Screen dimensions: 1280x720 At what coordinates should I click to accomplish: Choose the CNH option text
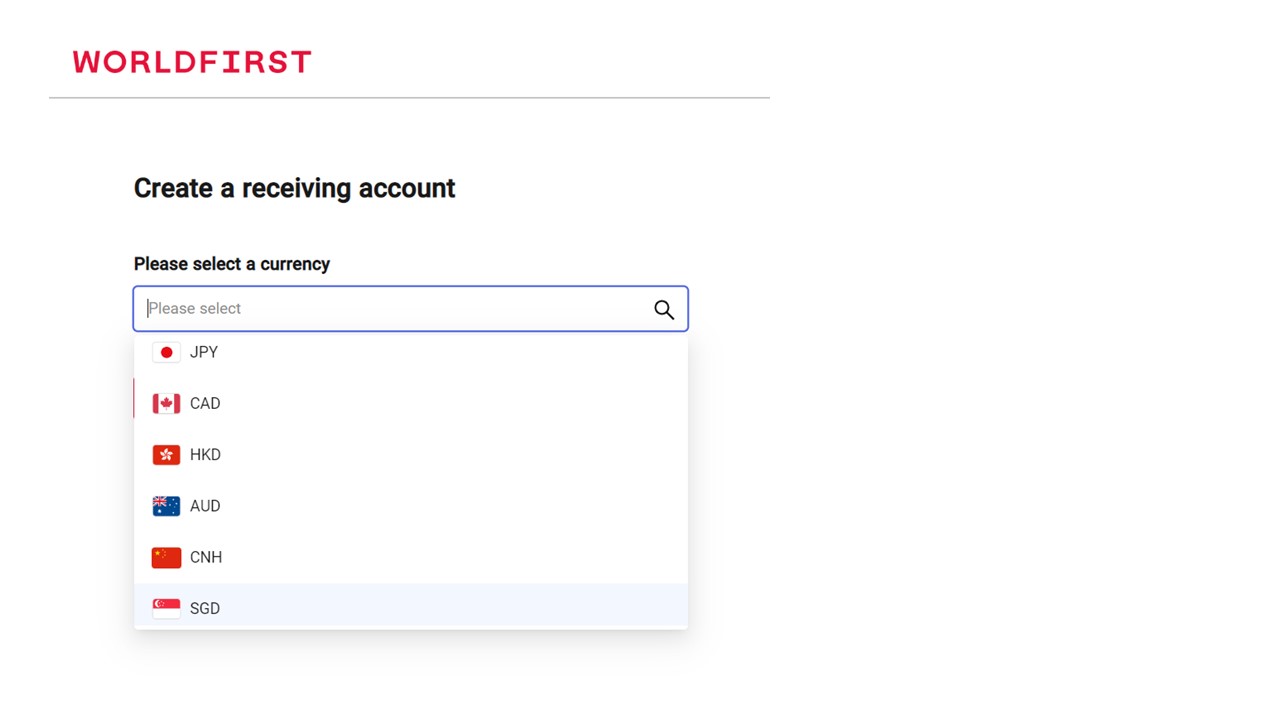pos(206,557)
